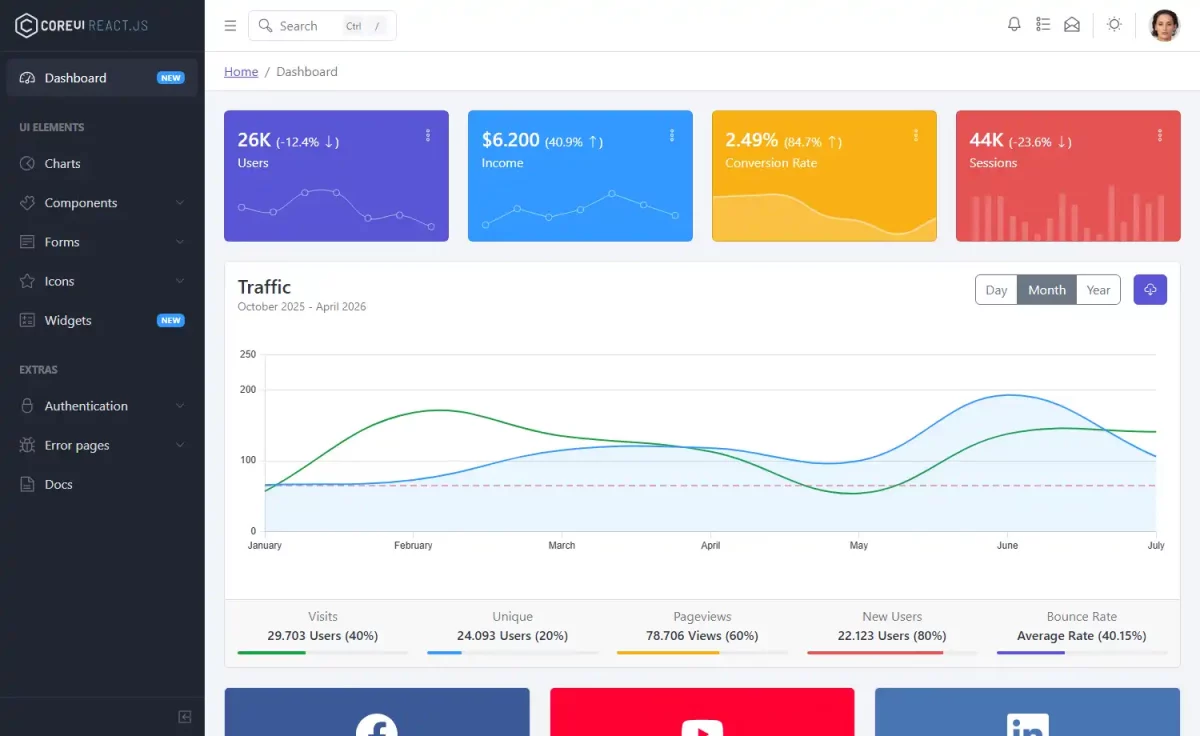
Task: Click the CoreUI React.js logo
Action: (82, 25)
